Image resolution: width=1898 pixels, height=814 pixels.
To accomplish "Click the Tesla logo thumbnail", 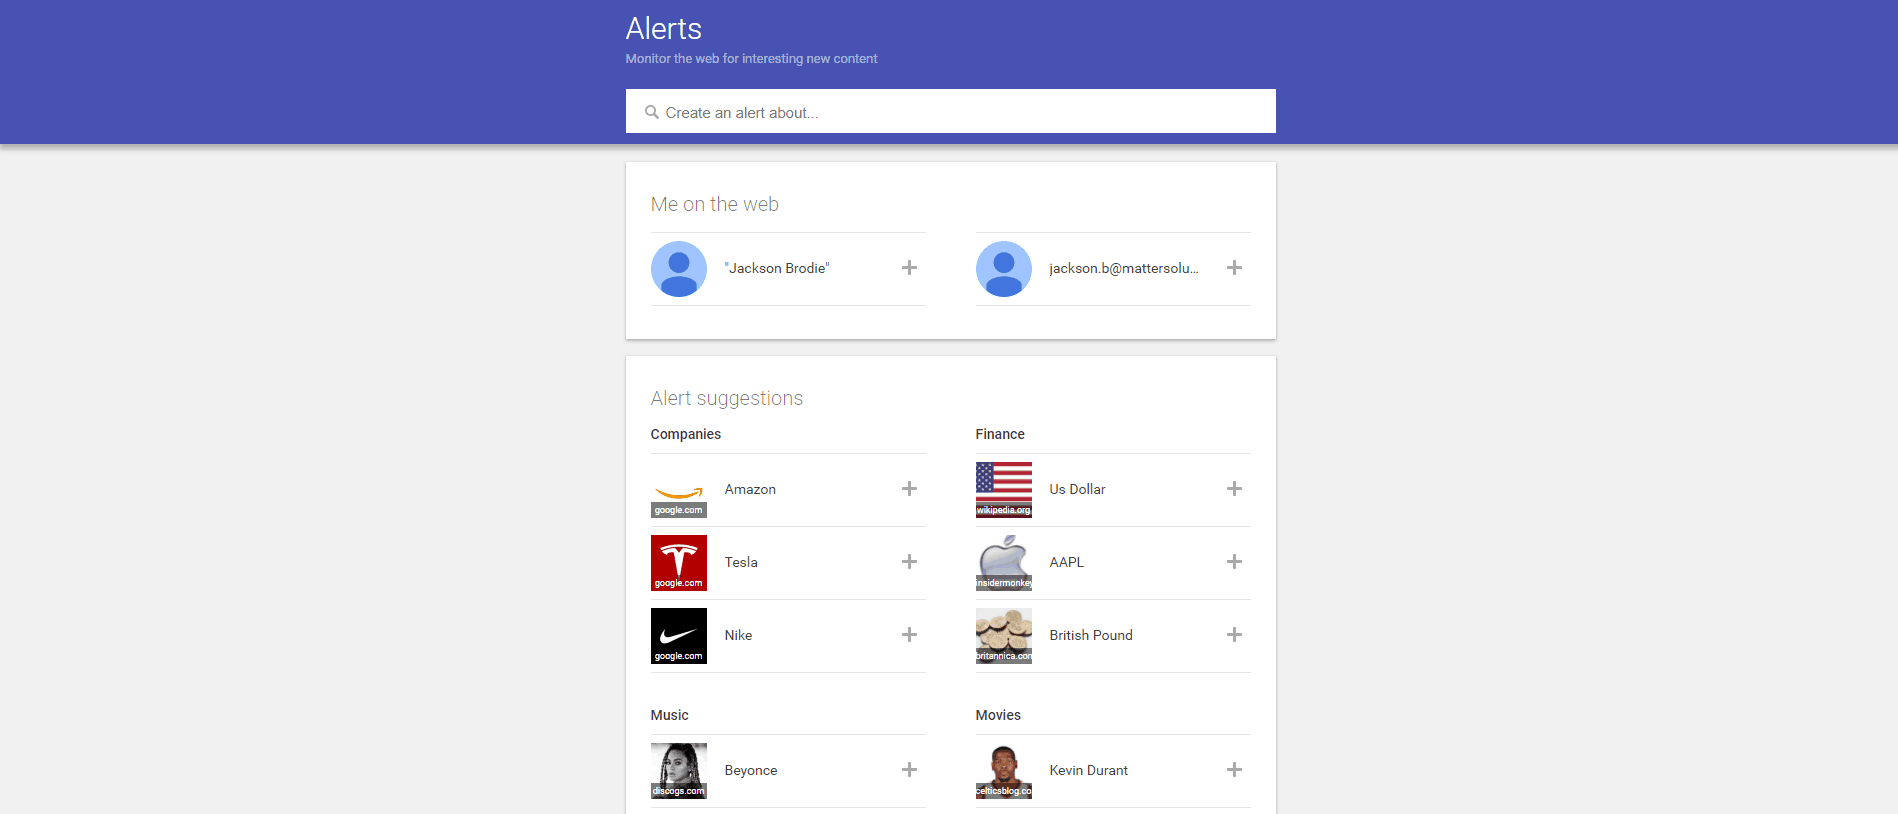I will click(x=679, y=563).
